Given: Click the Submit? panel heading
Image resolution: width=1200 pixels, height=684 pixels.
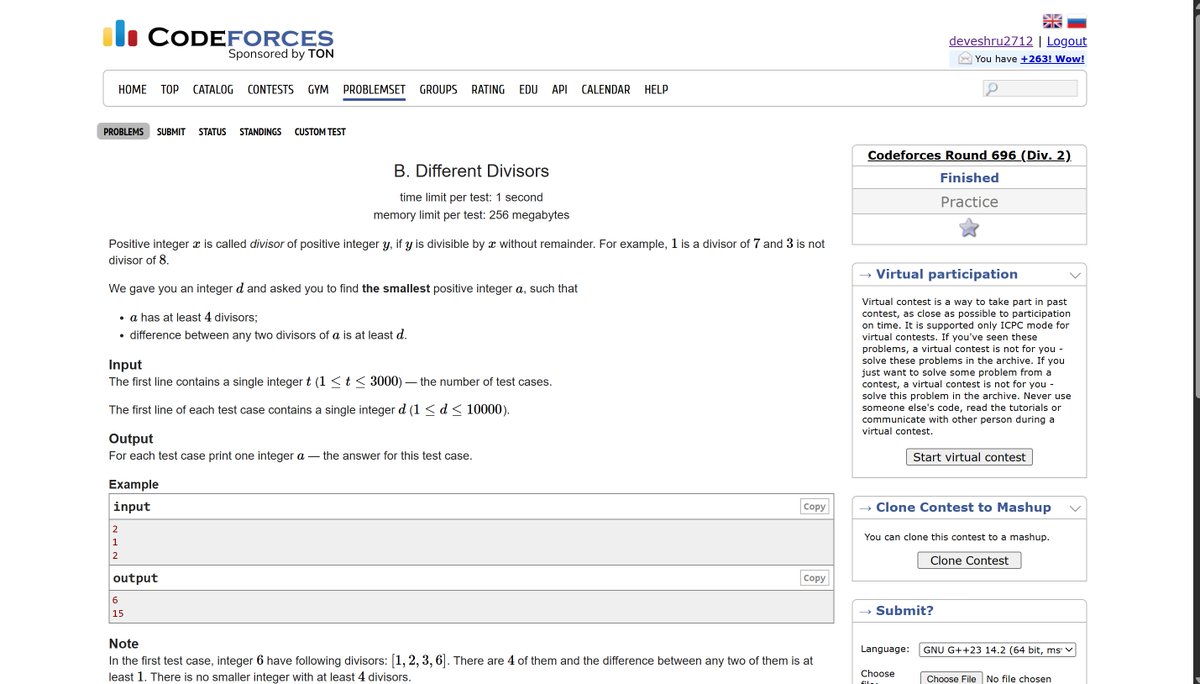Looking at the screenshot, I should click(905, 611).
